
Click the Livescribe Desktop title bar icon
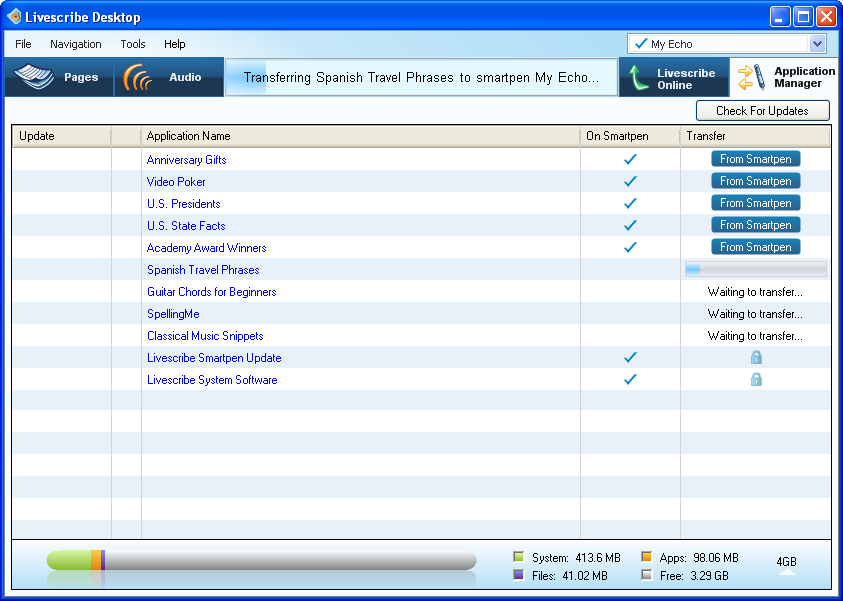(x=14, y=17)
